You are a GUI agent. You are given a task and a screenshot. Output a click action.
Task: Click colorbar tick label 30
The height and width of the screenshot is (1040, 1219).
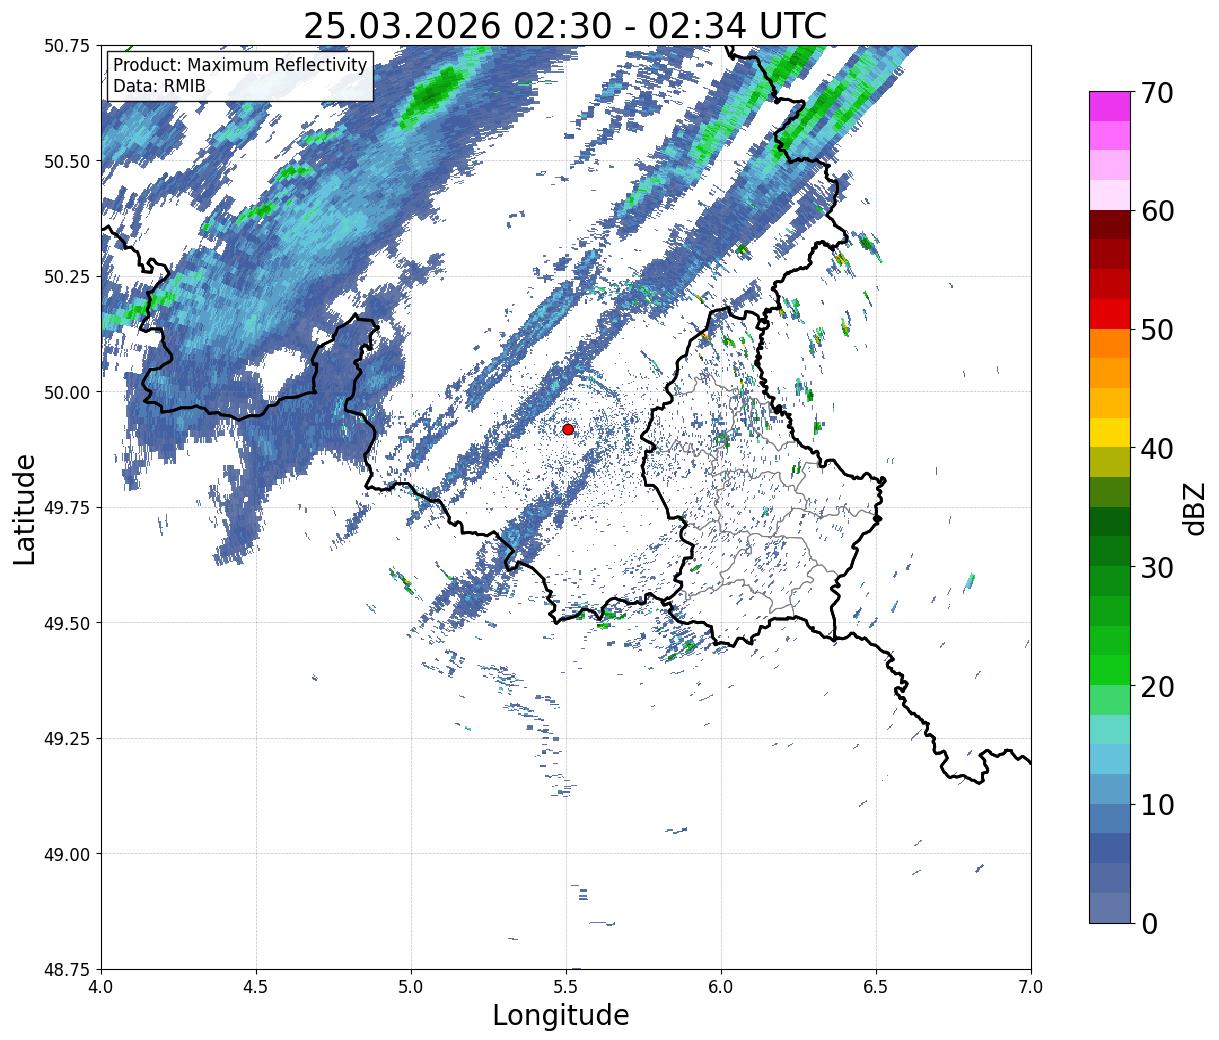point(1157,567)
